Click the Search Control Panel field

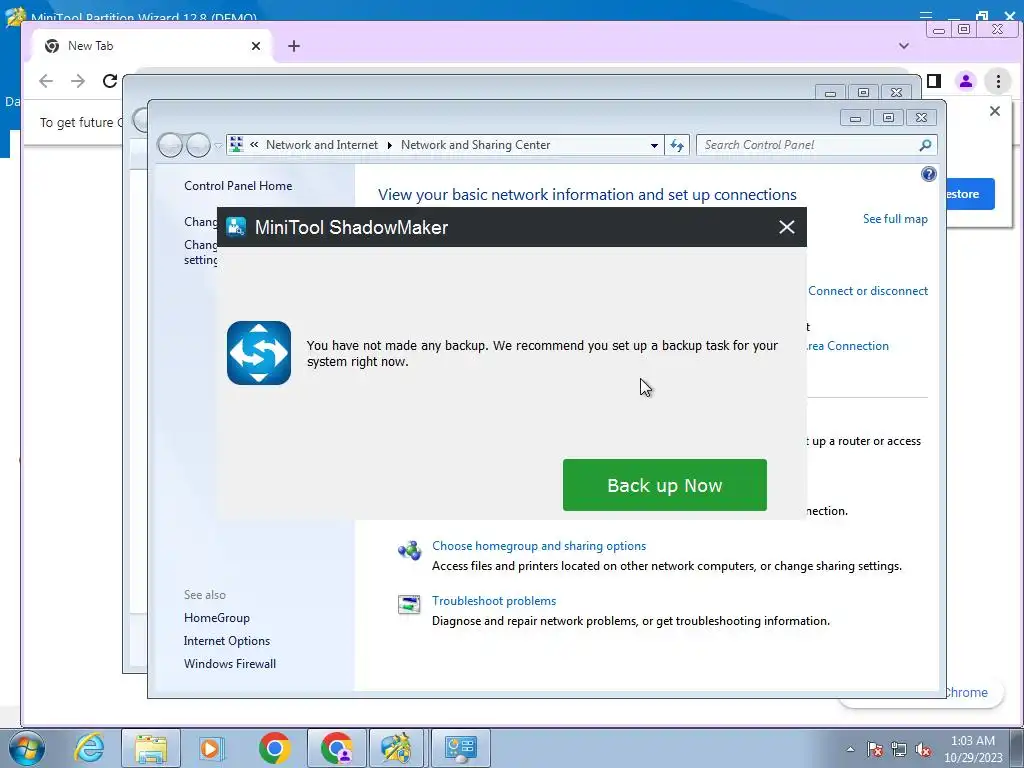point(816,145)
